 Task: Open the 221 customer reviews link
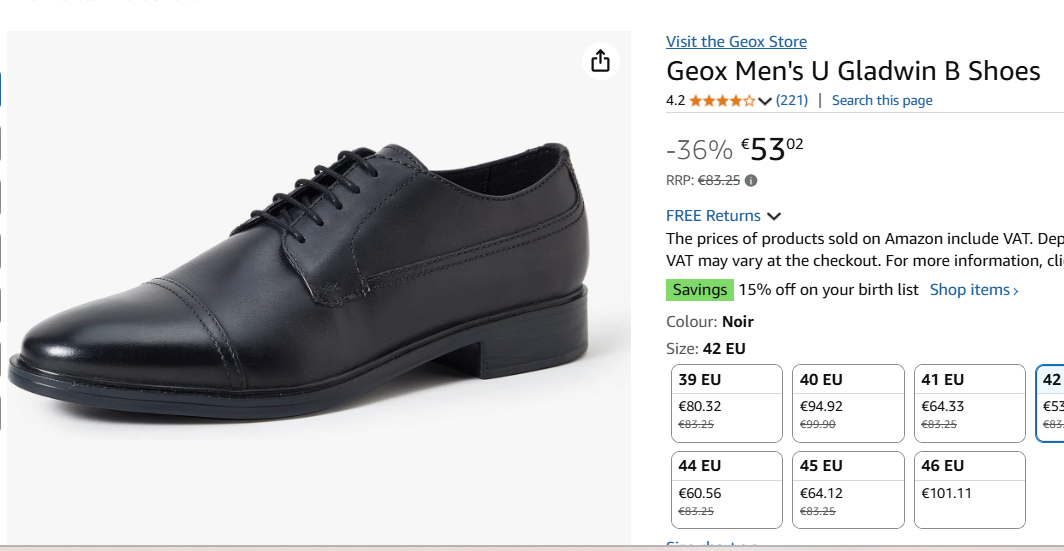pos(792,100)
